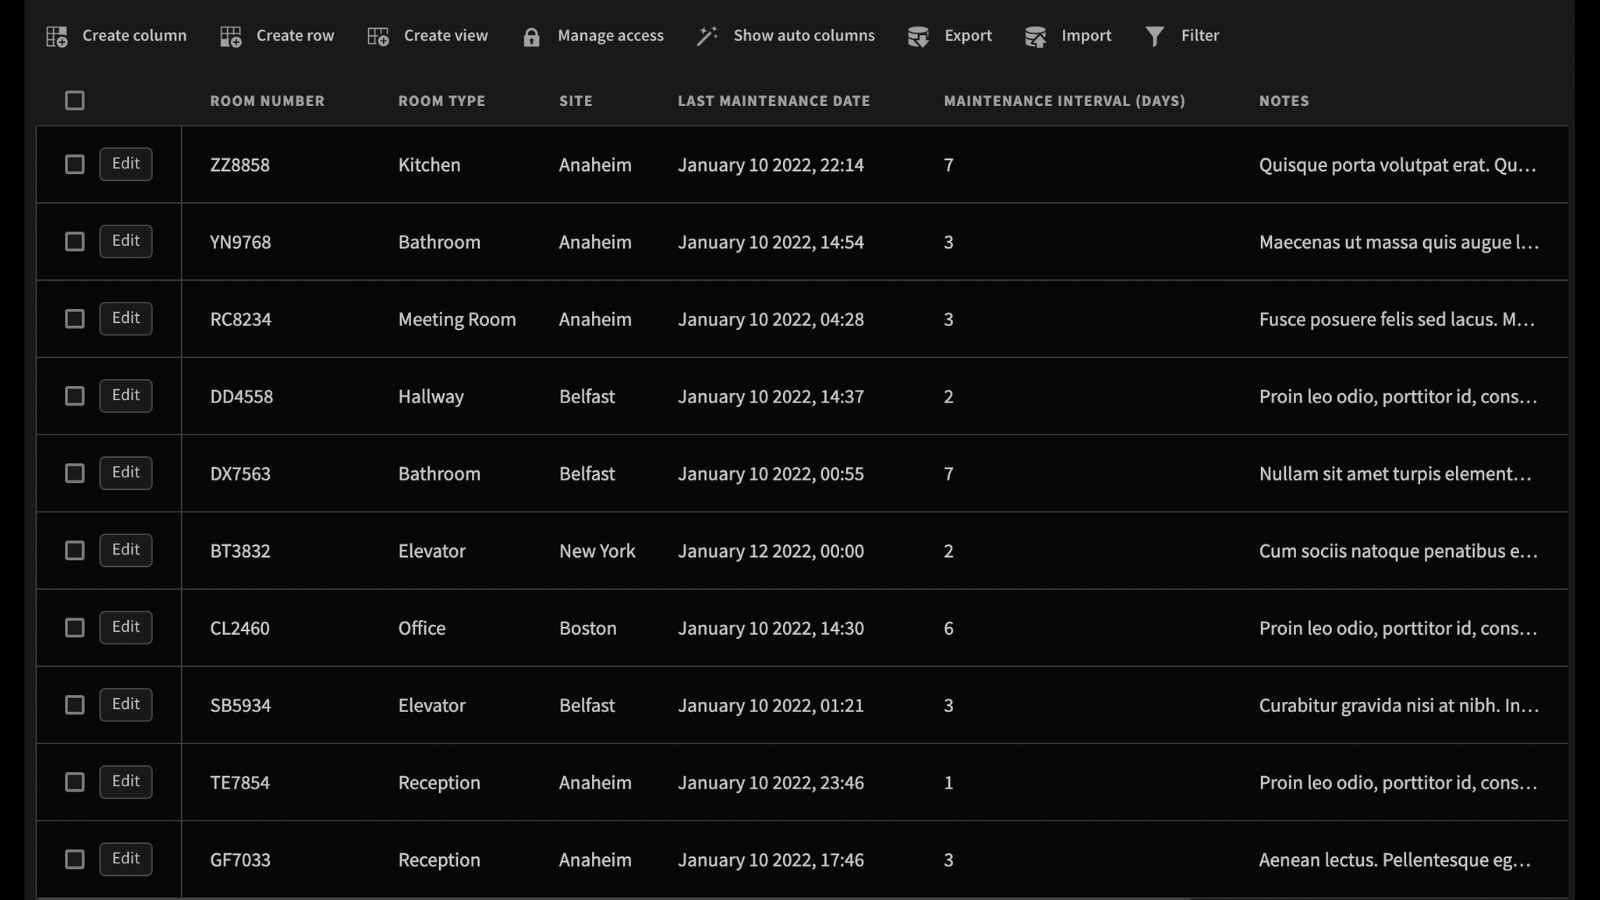
Task: Click the ROOM TYPE column header
Action: [x=441, y=100]
